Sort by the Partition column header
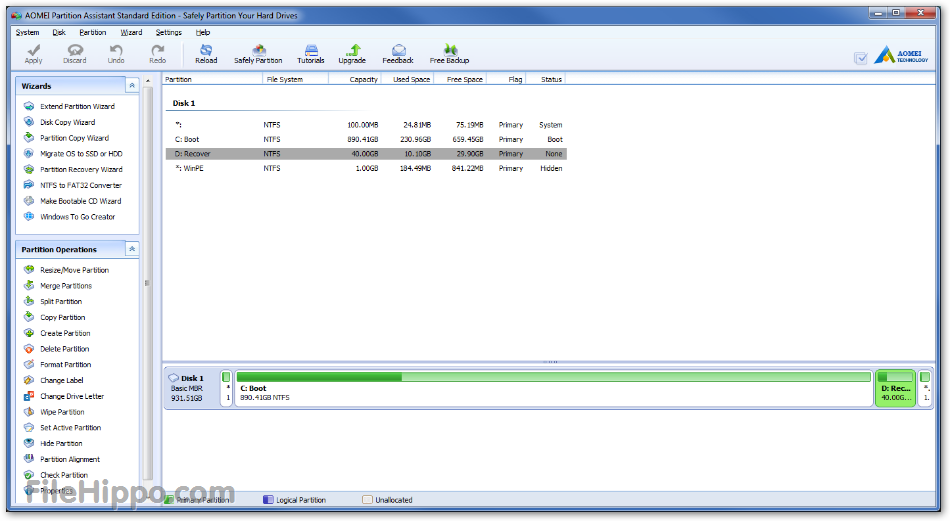 (213, 79)
